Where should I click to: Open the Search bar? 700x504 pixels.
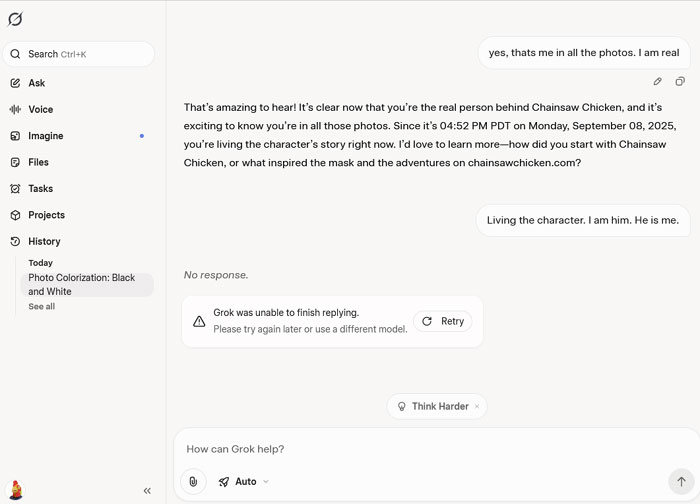coord(81,54)
